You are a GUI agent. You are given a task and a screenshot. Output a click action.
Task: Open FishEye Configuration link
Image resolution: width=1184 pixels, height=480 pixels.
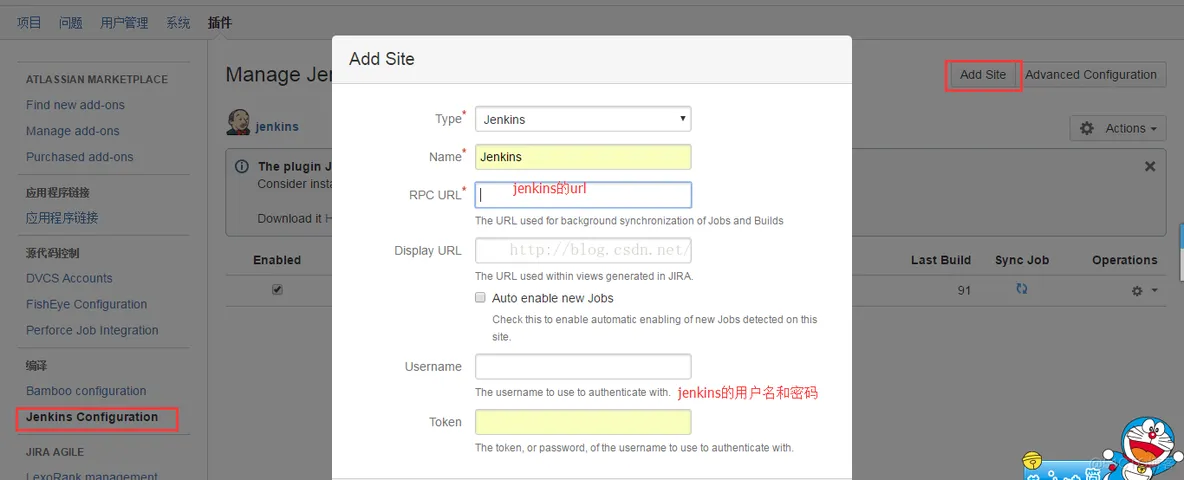(87, 304)
